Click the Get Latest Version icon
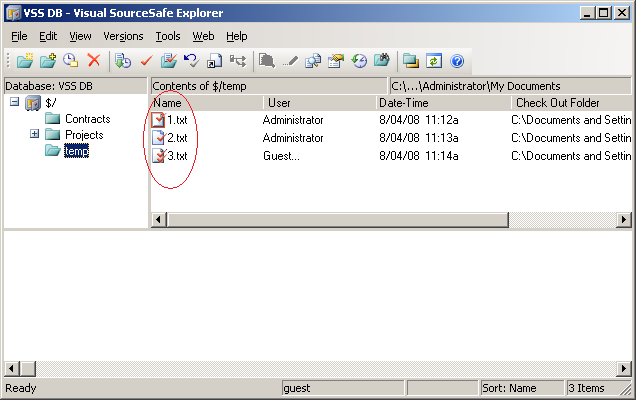 coord(123,61)
